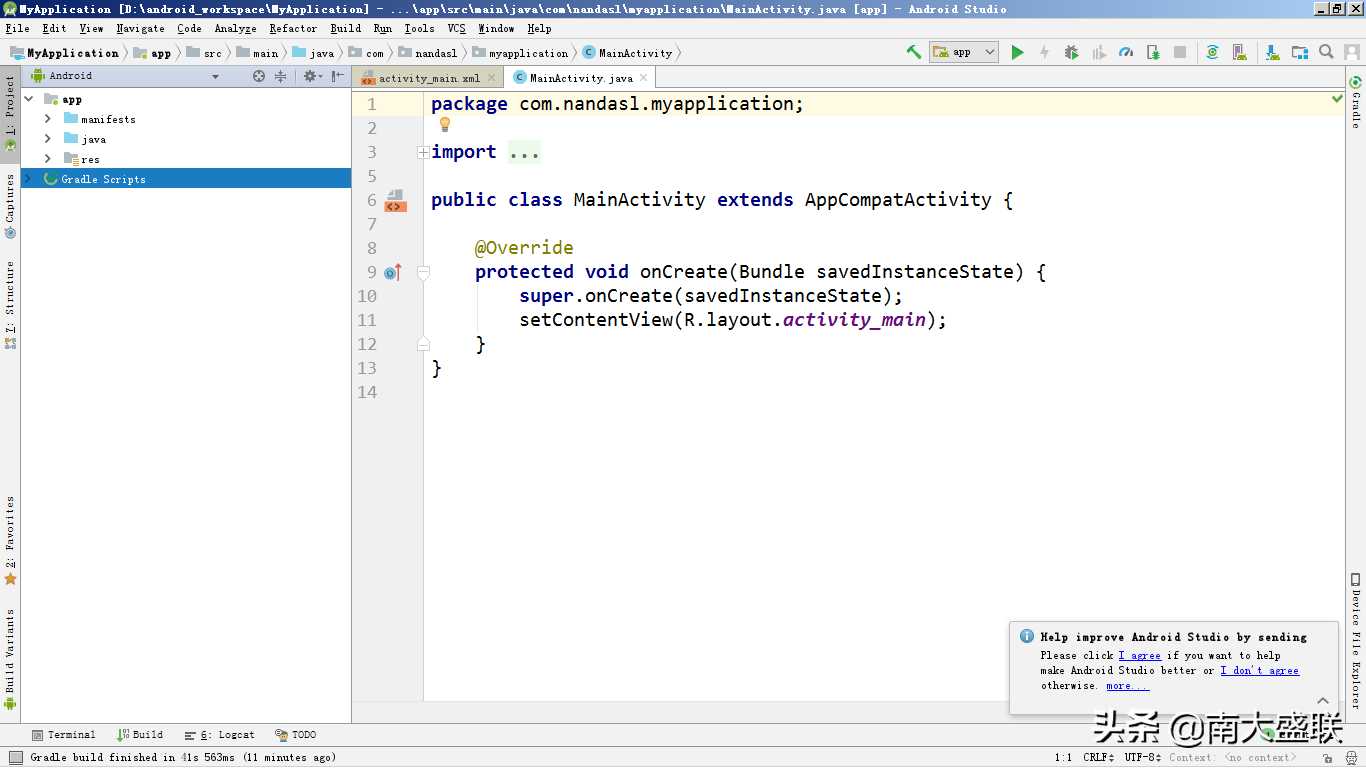Open the Favorites side tool window

point(10,540)
